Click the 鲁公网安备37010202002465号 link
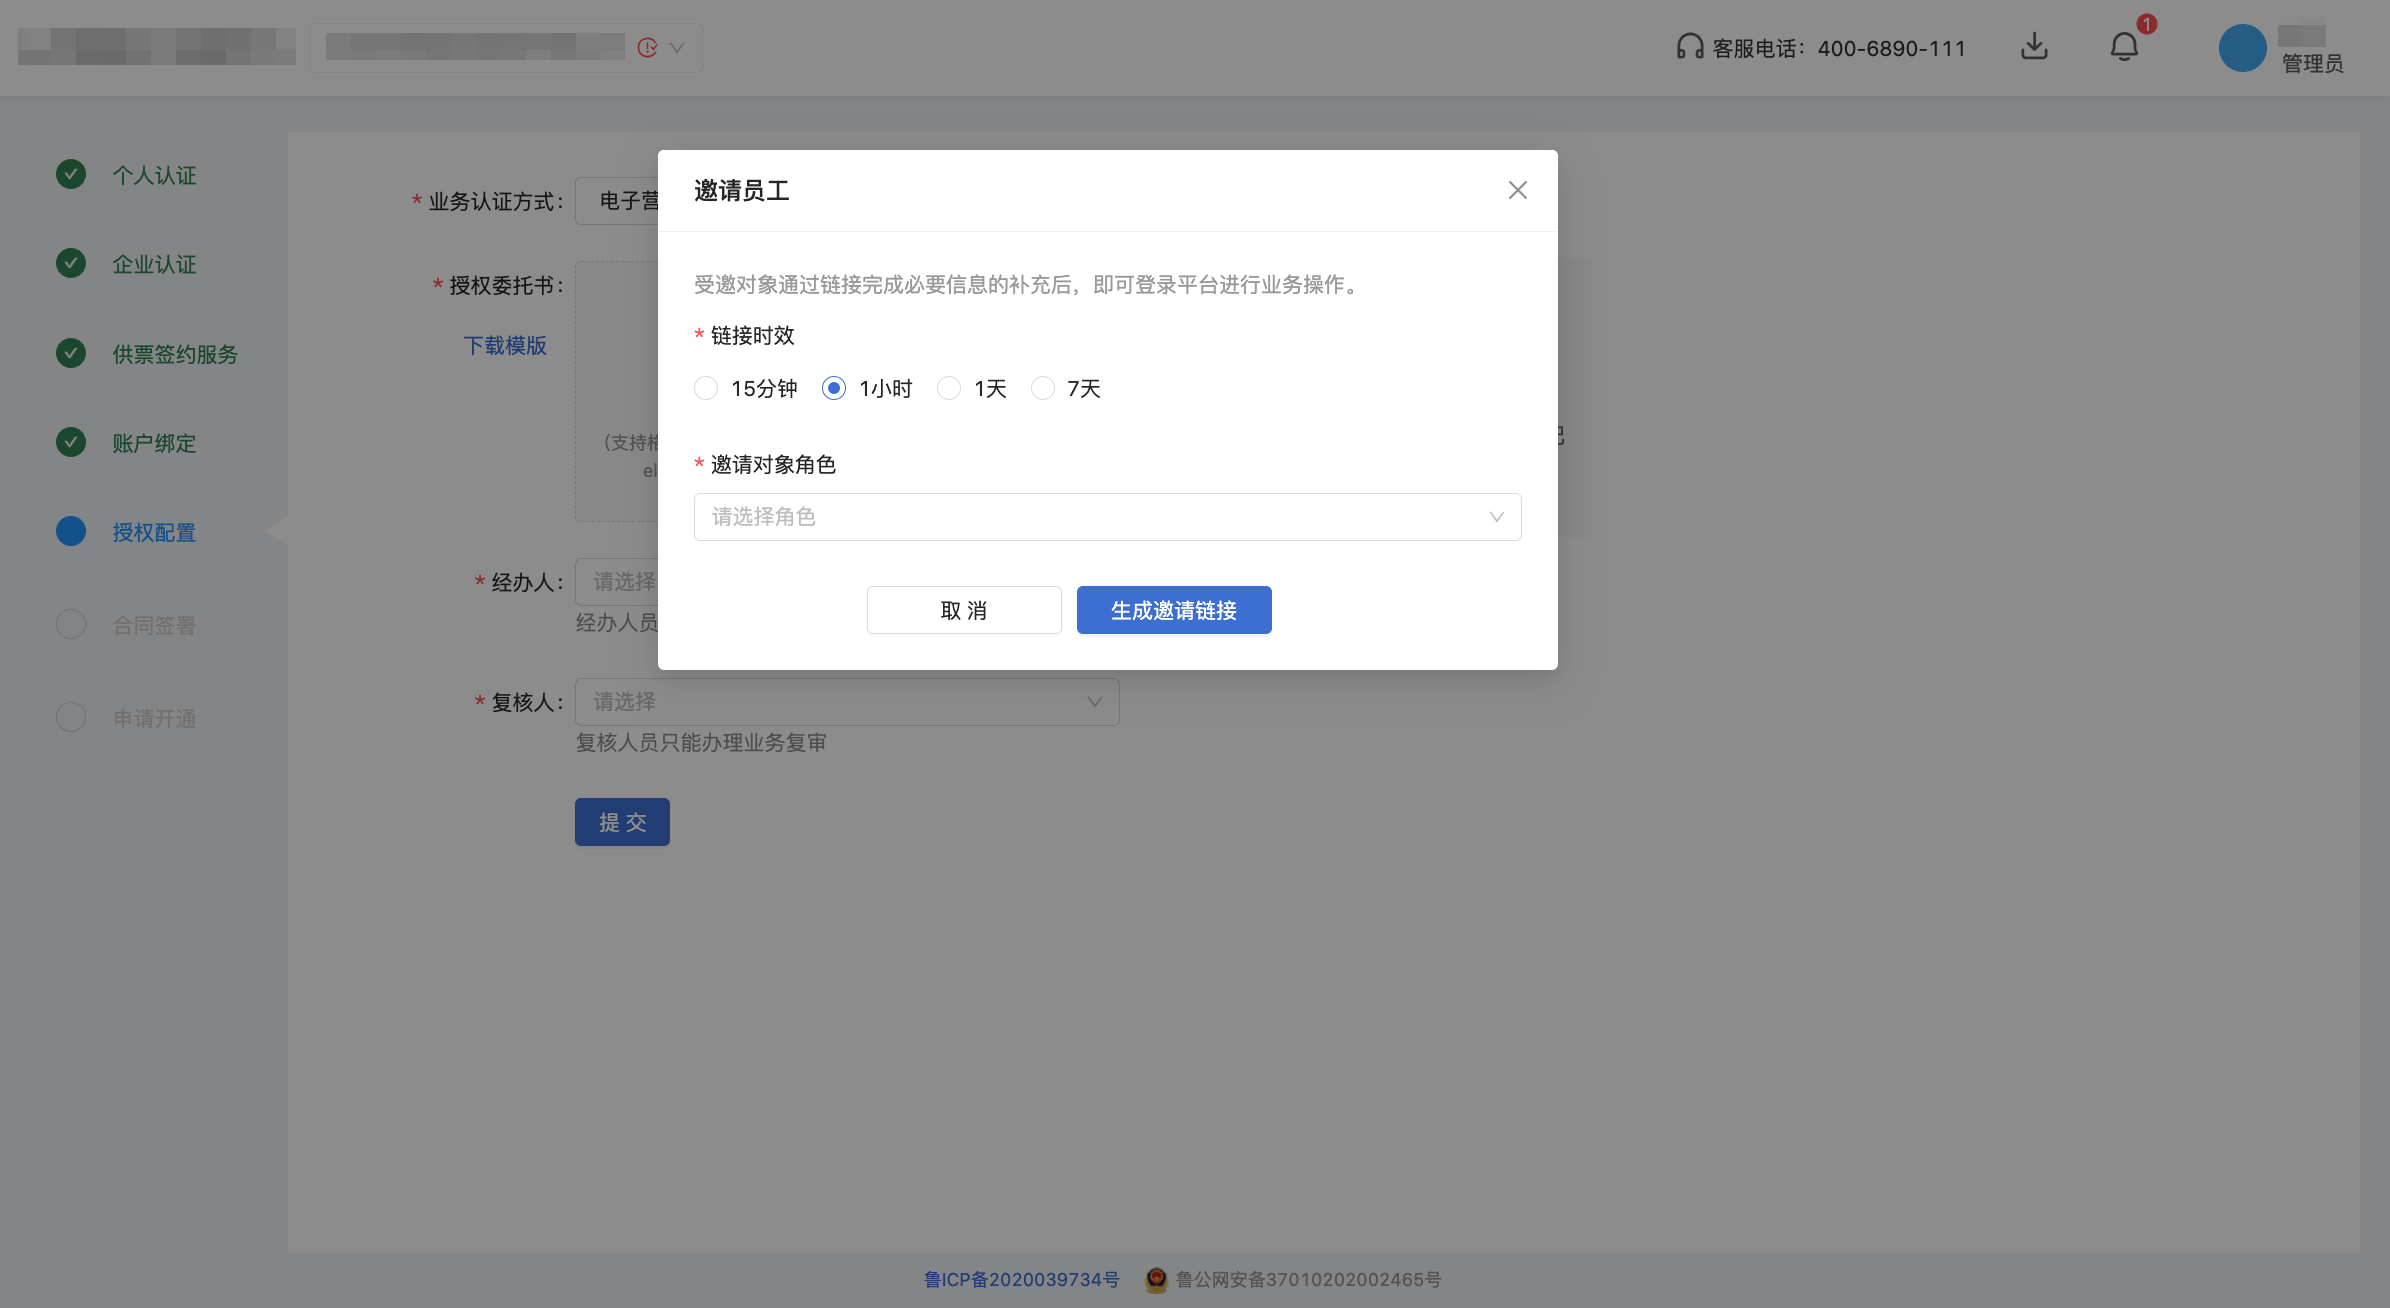 click(1308, 1280)
